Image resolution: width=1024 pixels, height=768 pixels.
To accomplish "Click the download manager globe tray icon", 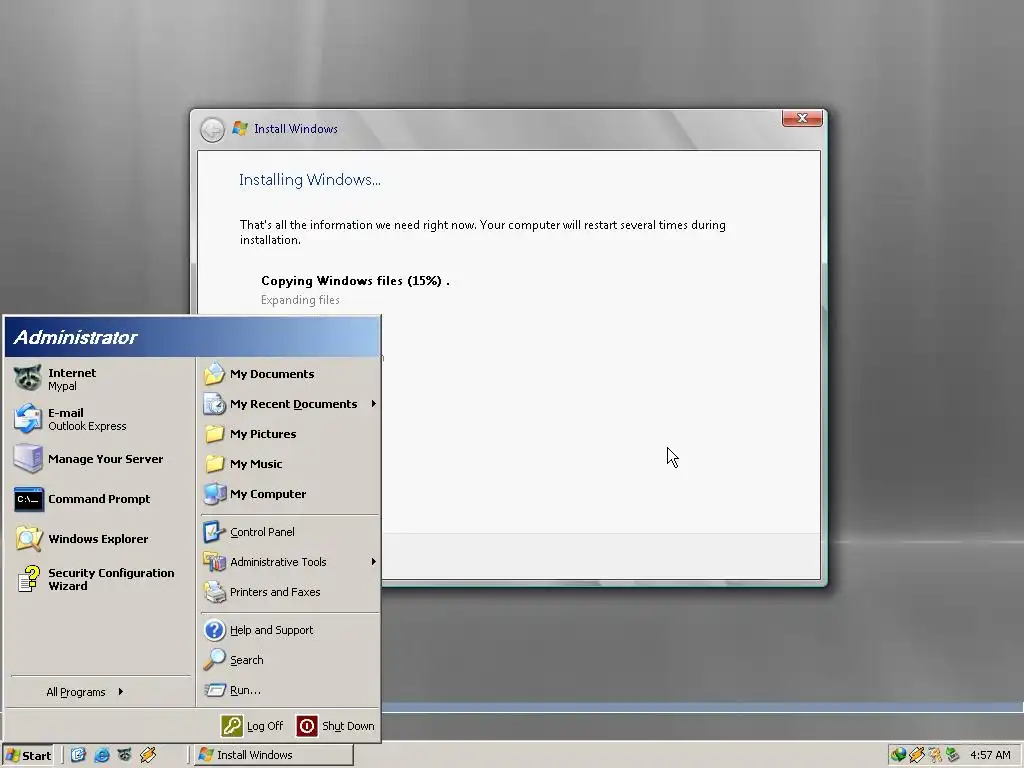I will point(899,755).
